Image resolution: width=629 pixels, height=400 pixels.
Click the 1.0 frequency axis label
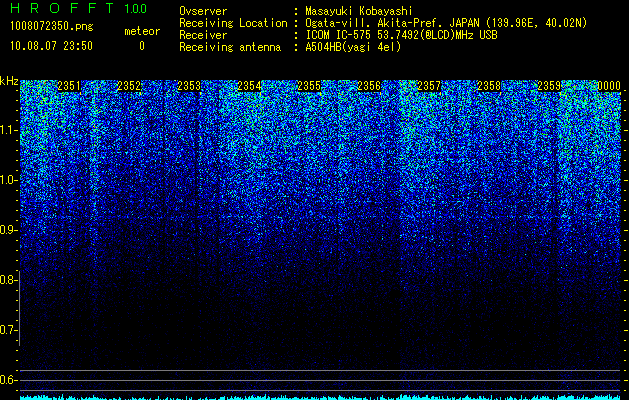click(7, 180)
